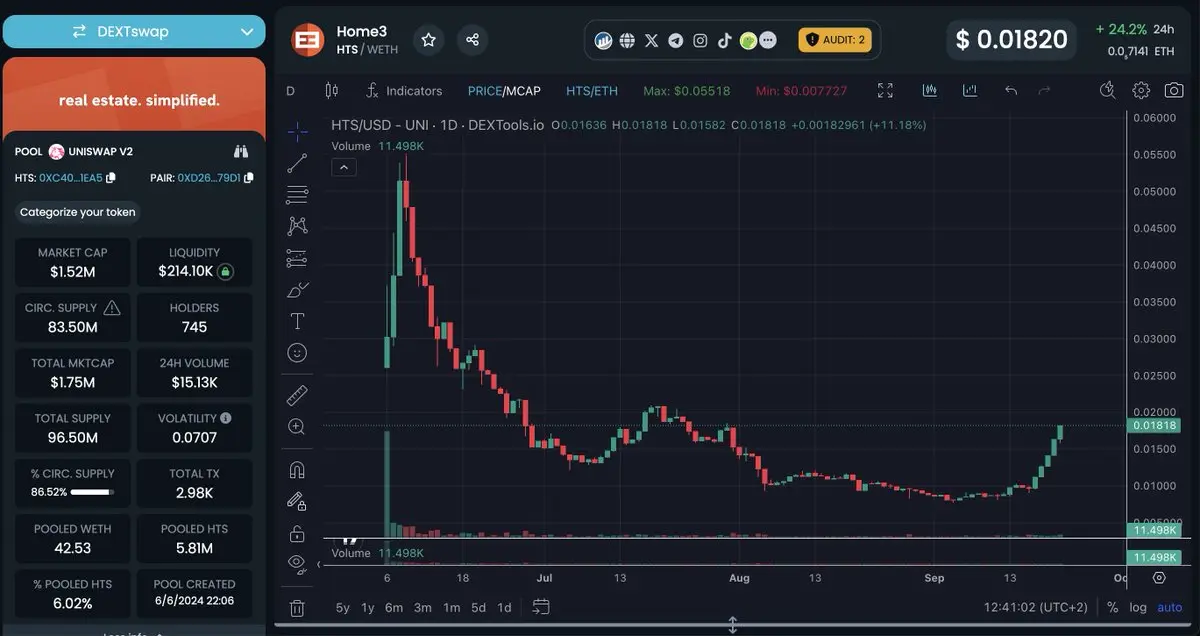Select the 1m time range

point(452,607)
